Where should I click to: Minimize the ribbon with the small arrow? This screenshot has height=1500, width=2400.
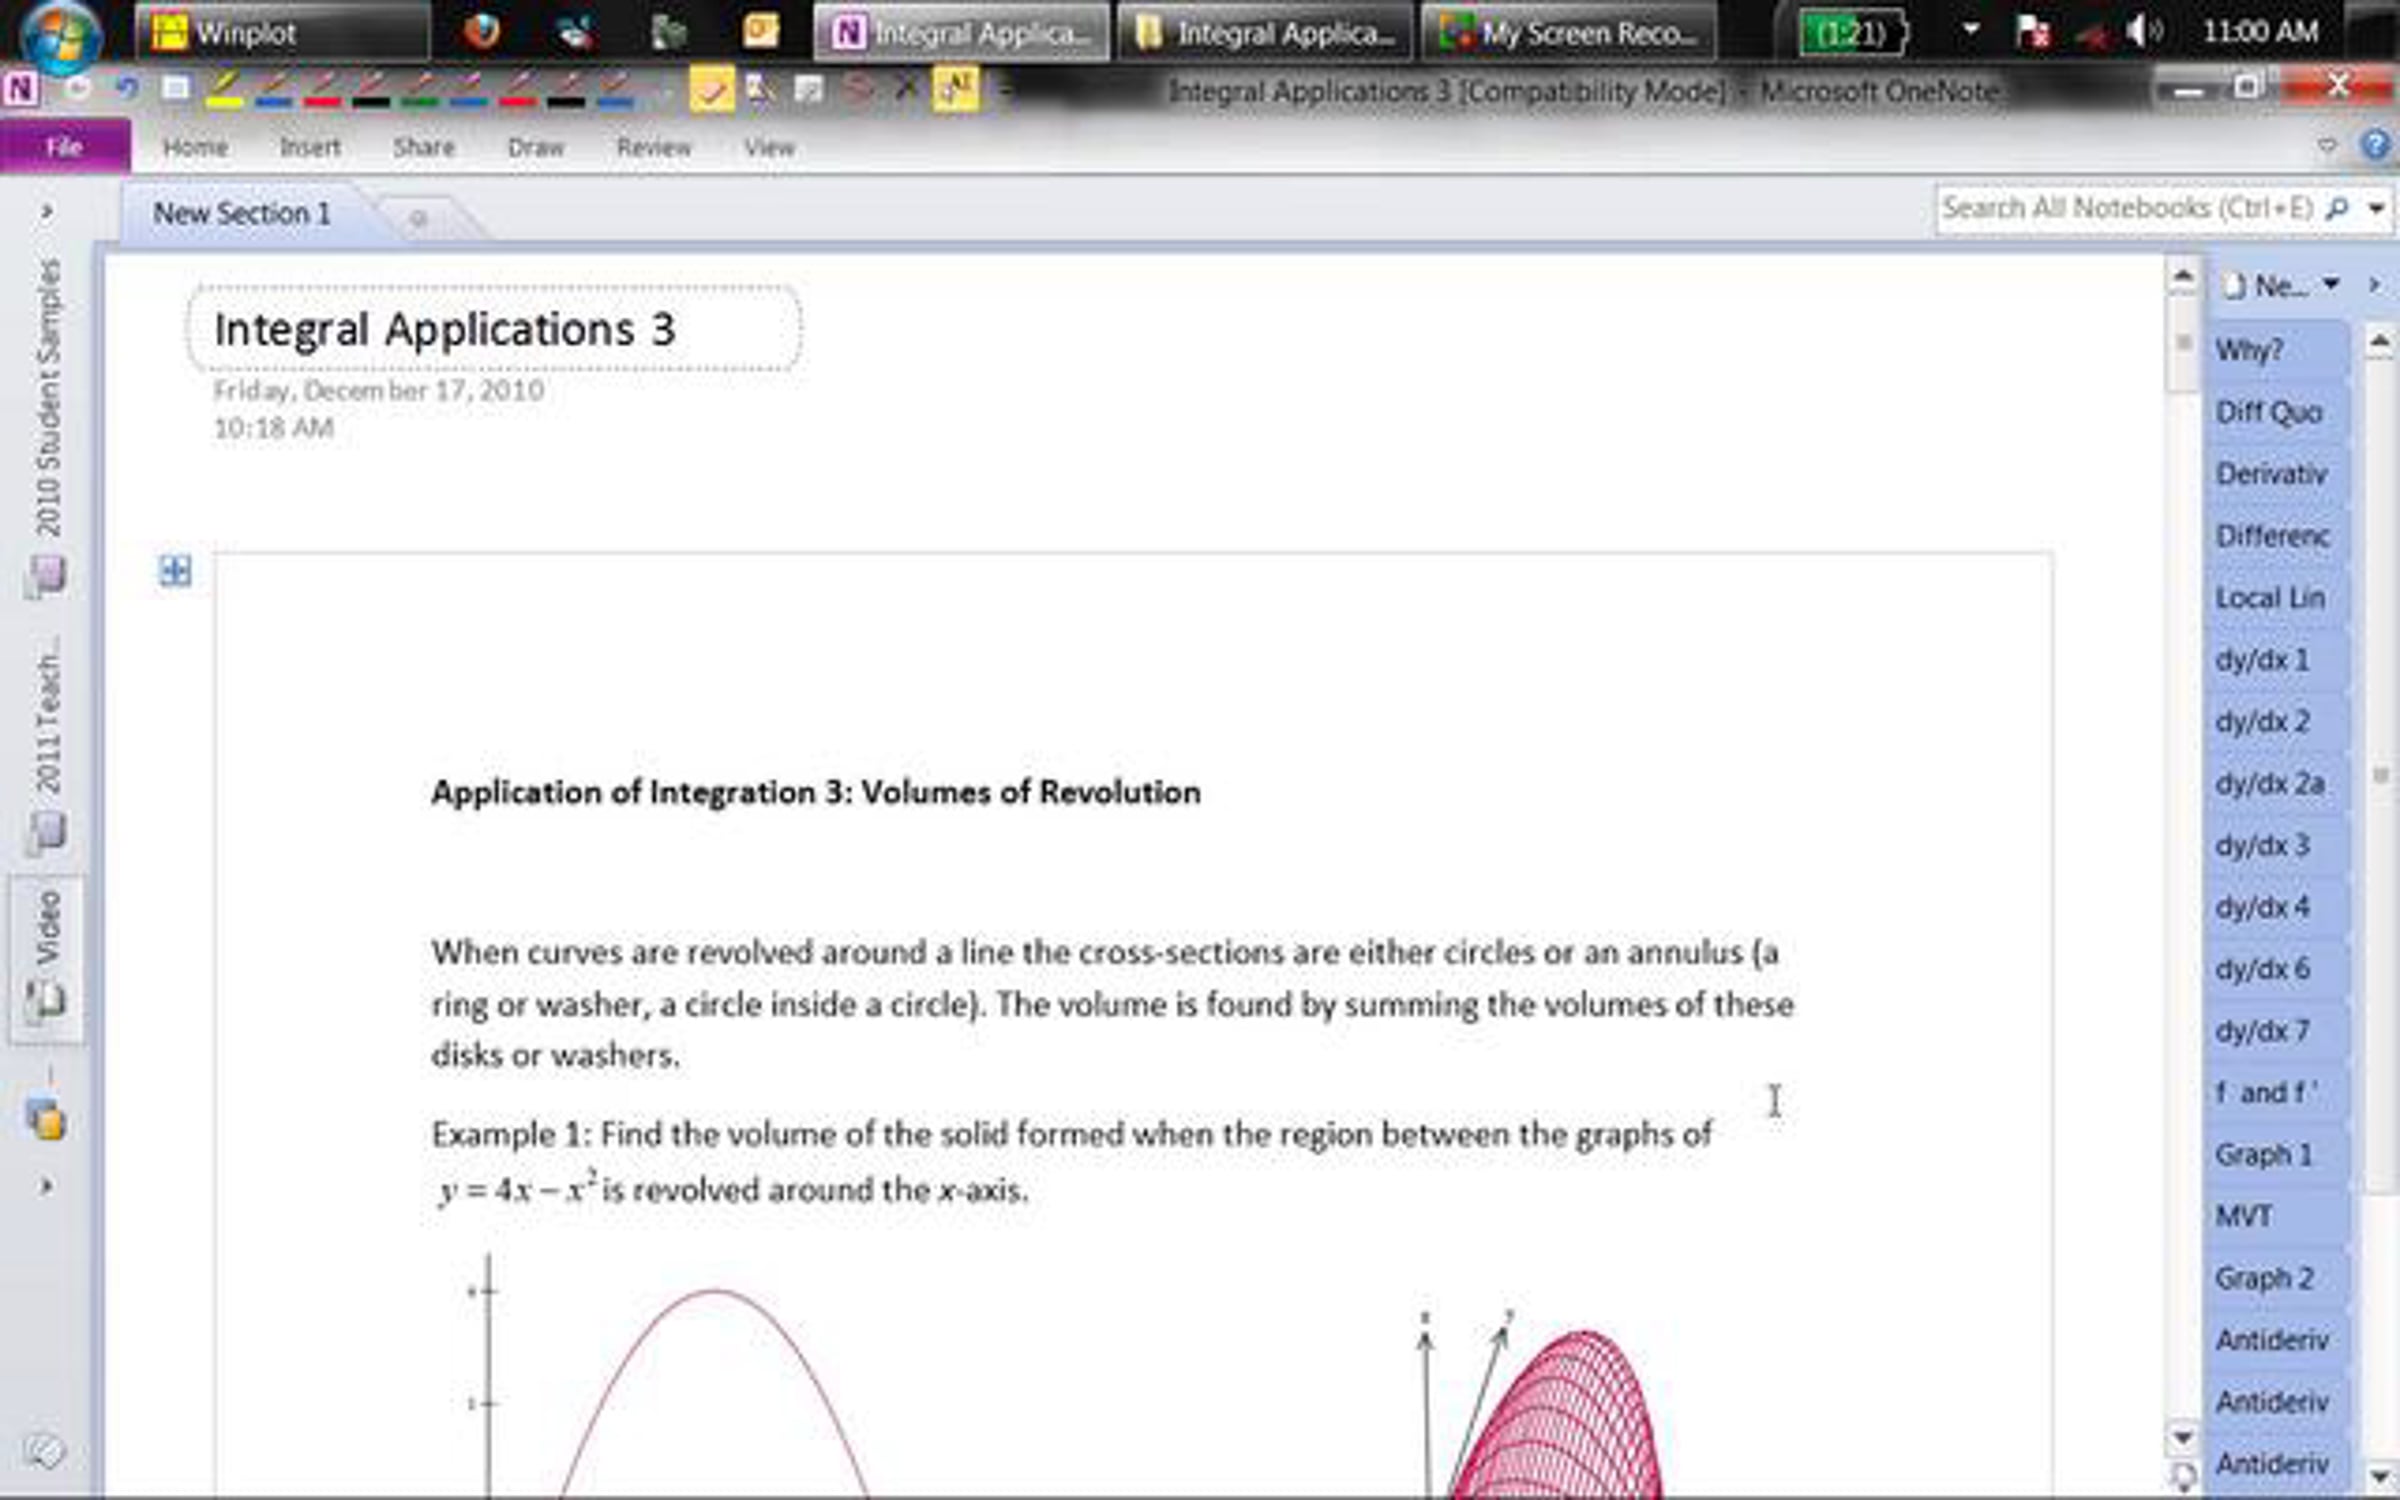pyautogui.click(x=2327, y=146)
